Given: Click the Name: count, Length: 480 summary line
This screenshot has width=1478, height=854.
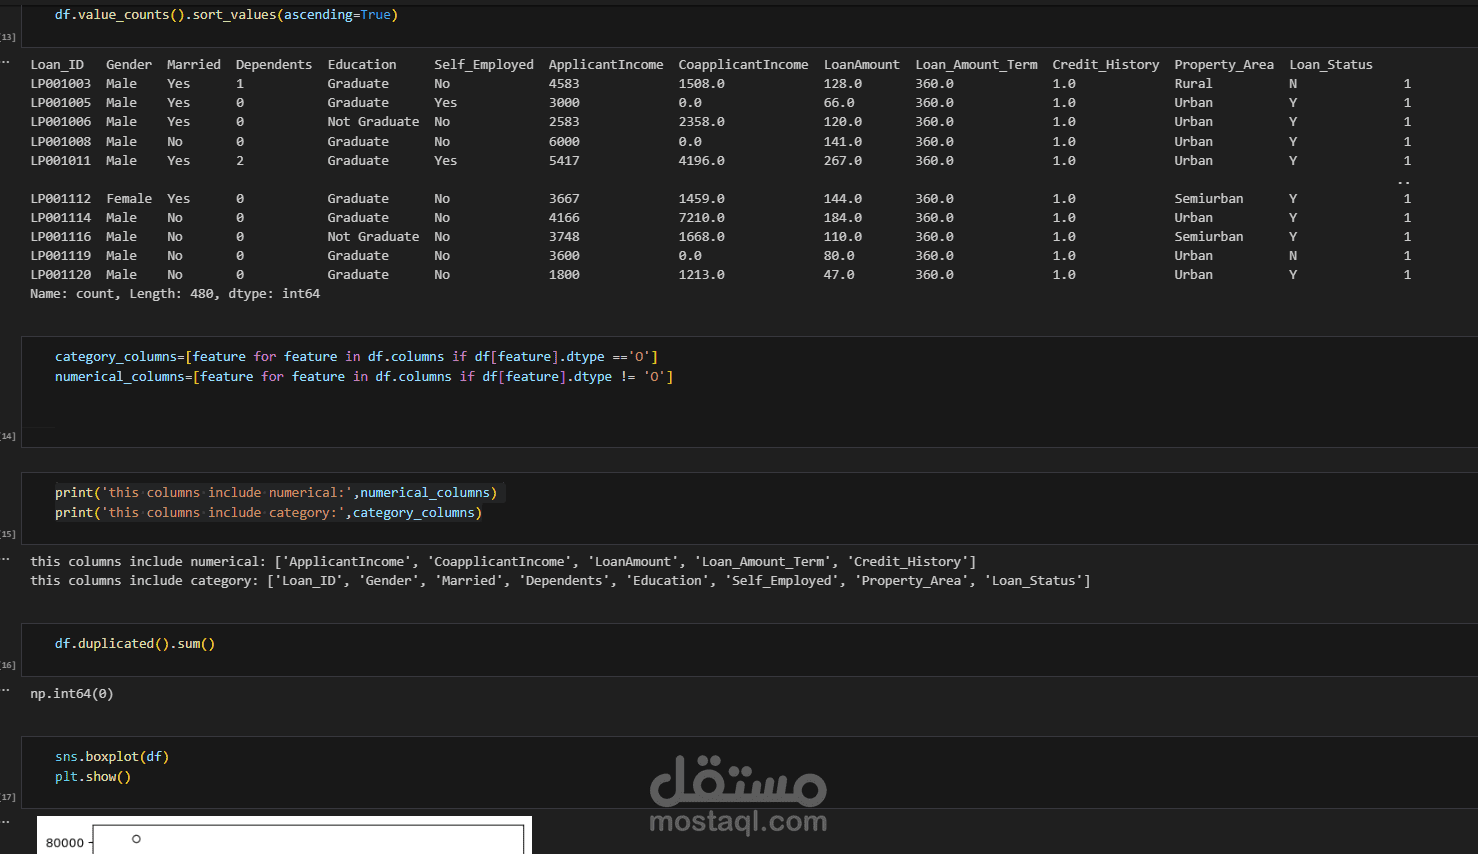Looking at the screenshot, I should 175,294.
